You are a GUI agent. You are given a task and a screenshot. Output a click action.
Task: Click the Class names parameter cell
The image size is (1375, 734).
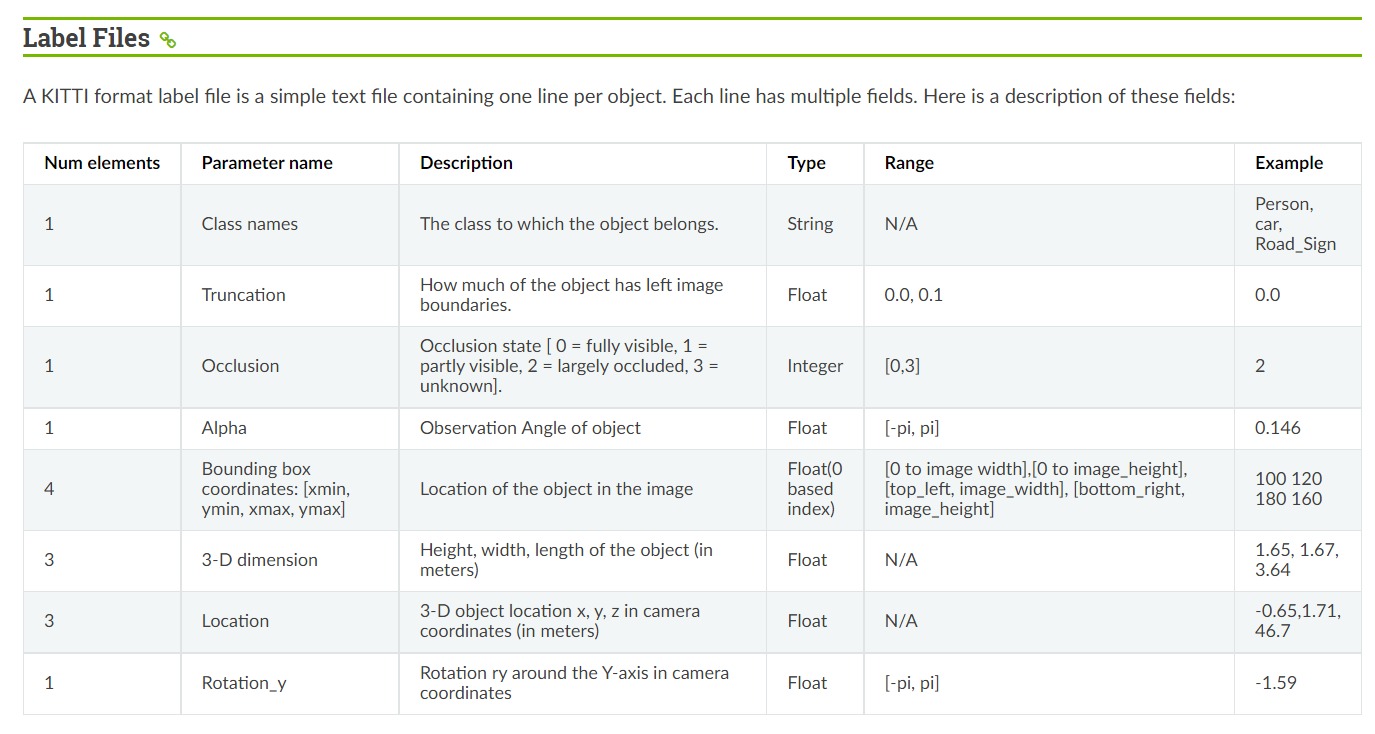point(250,224)
